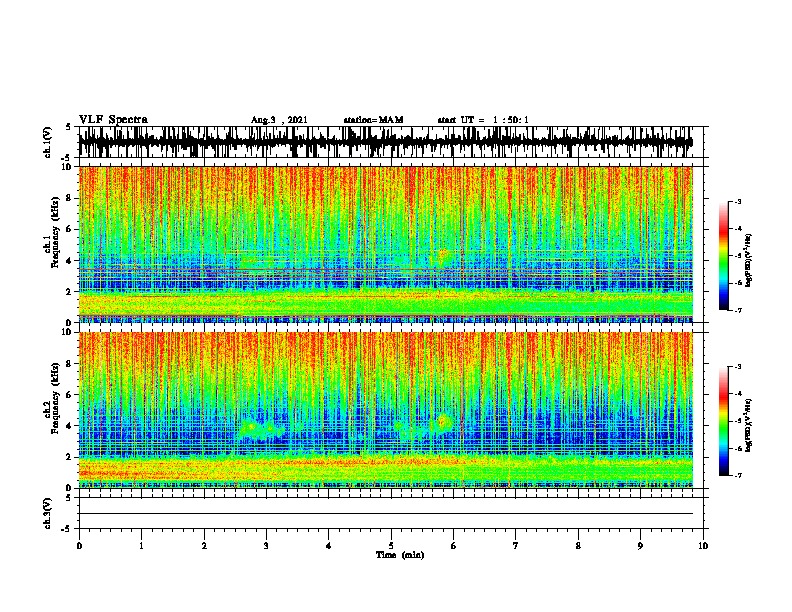Click time axis tick label "0"
792x612 pixels.
(x=79, y=546)
